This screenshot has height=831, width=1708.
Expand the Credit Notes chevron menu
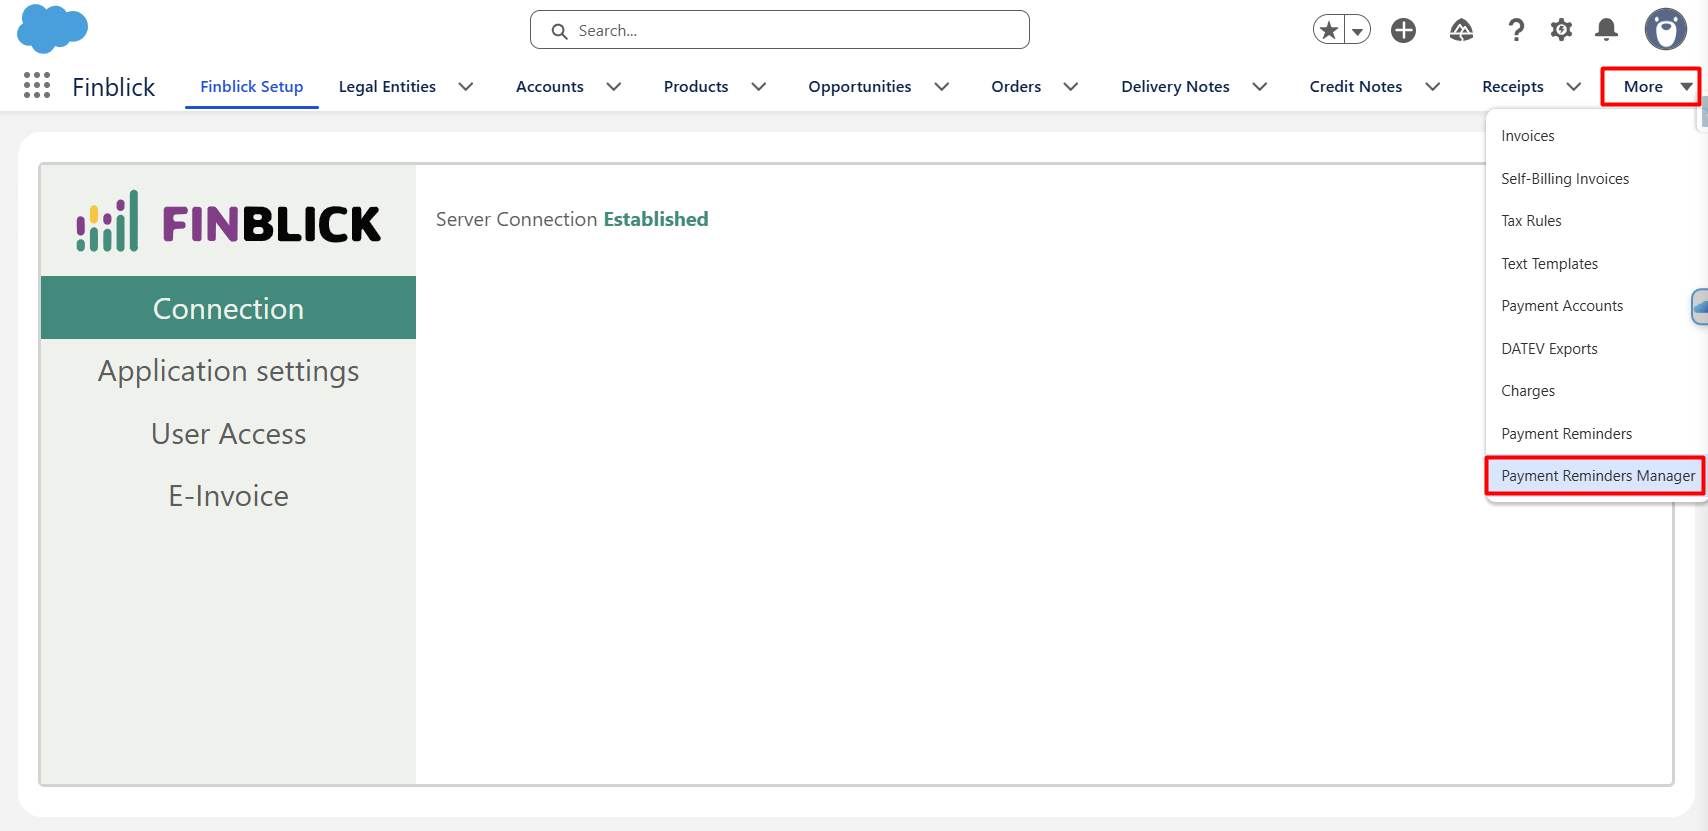coord(1433,87)
